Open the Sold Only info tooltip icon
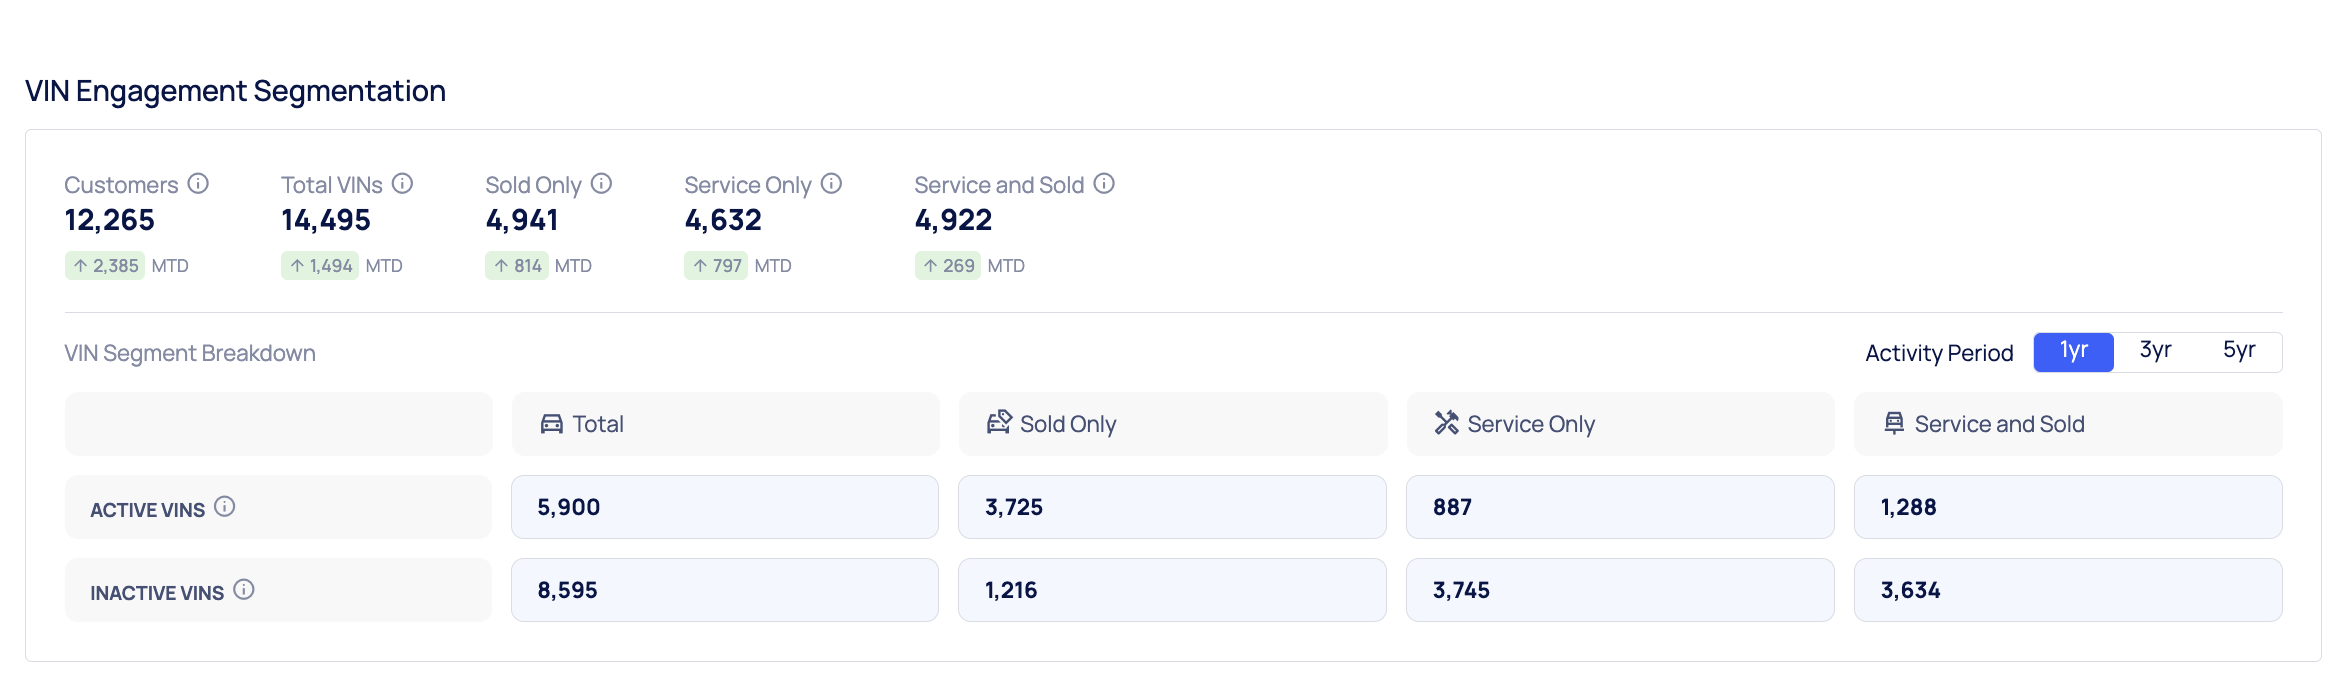 pyautogui.click(x=601, y=184)
